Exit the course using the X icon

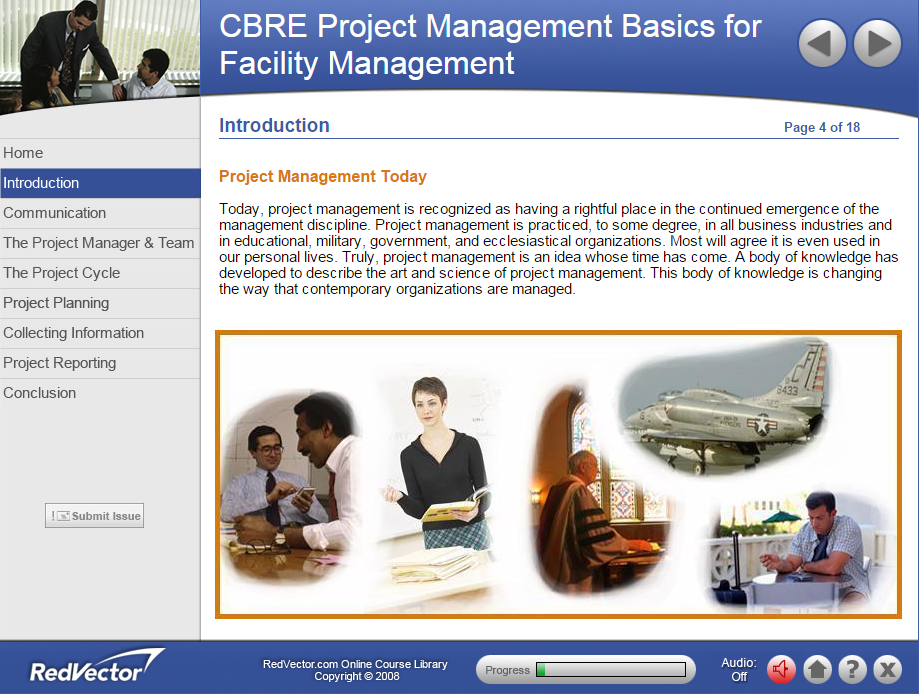click(x=887, y=669)
